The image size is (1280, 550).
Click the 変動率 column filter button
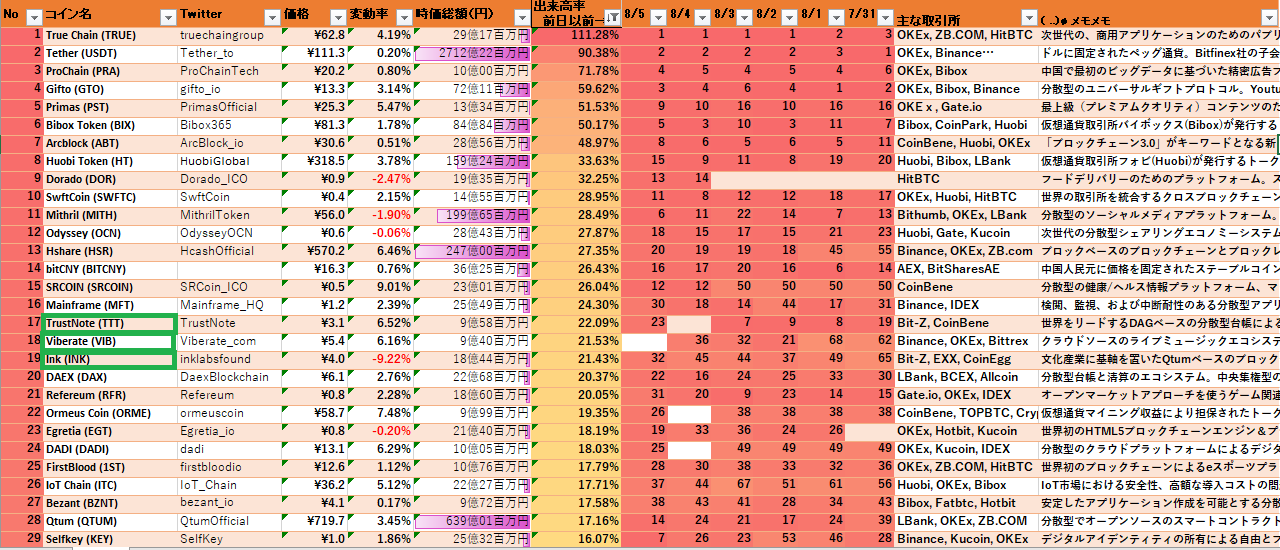click(x=401, y=17)
